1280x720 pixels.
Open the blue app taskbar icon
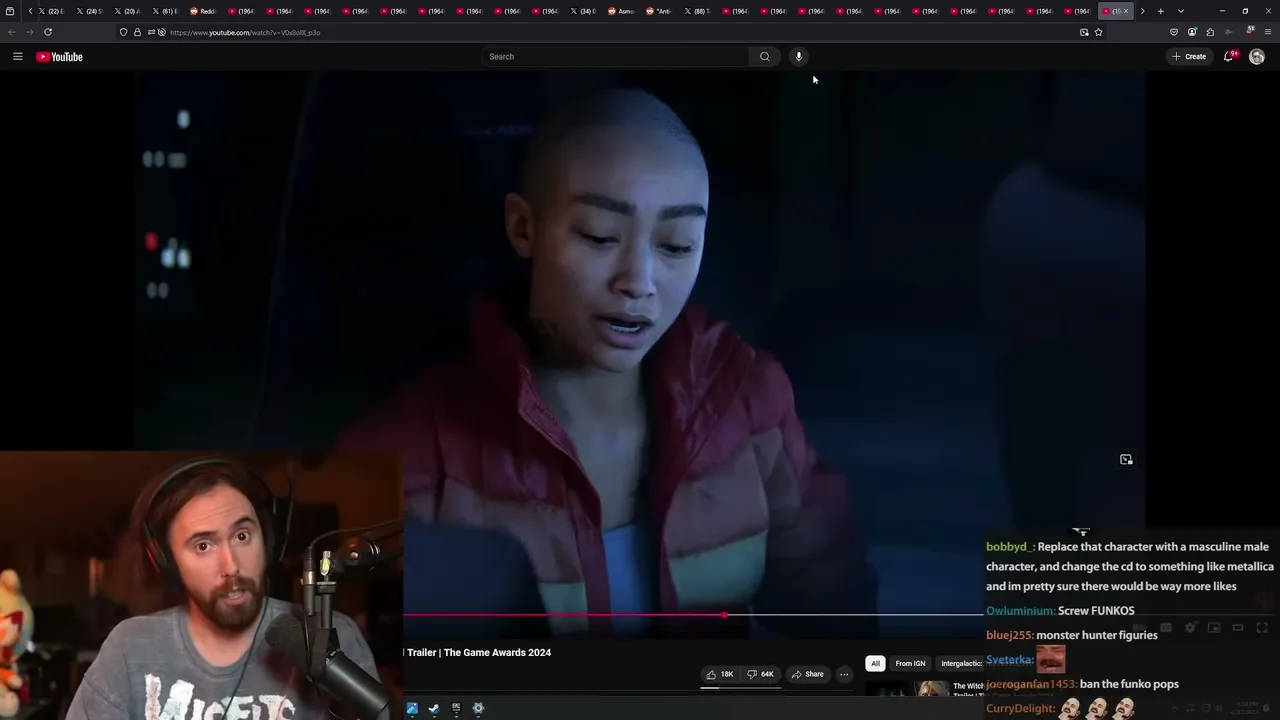coord(412,708)
